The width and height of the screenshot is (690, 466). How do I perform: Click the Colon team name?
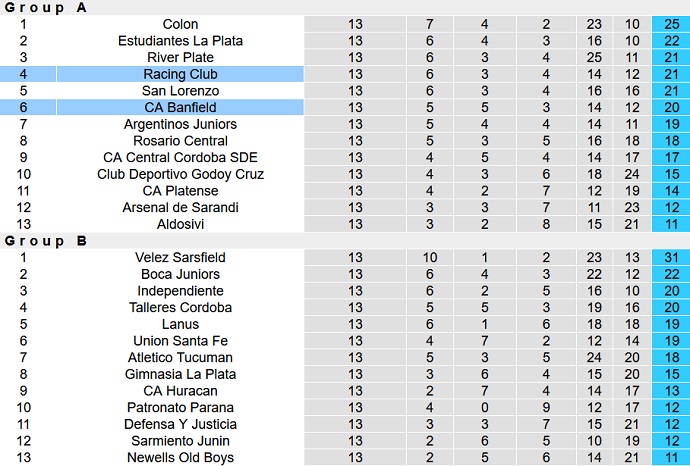tap(180, 24)
